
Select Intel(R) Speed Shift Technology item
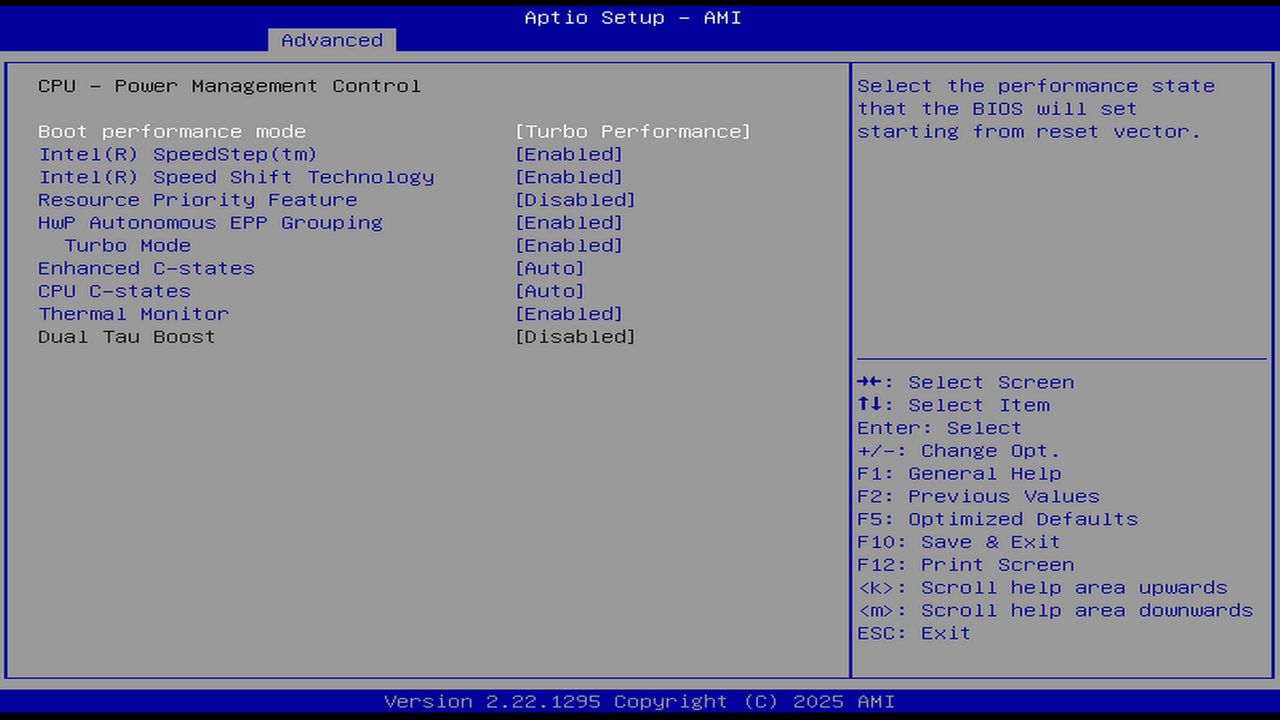pos(236,177)
